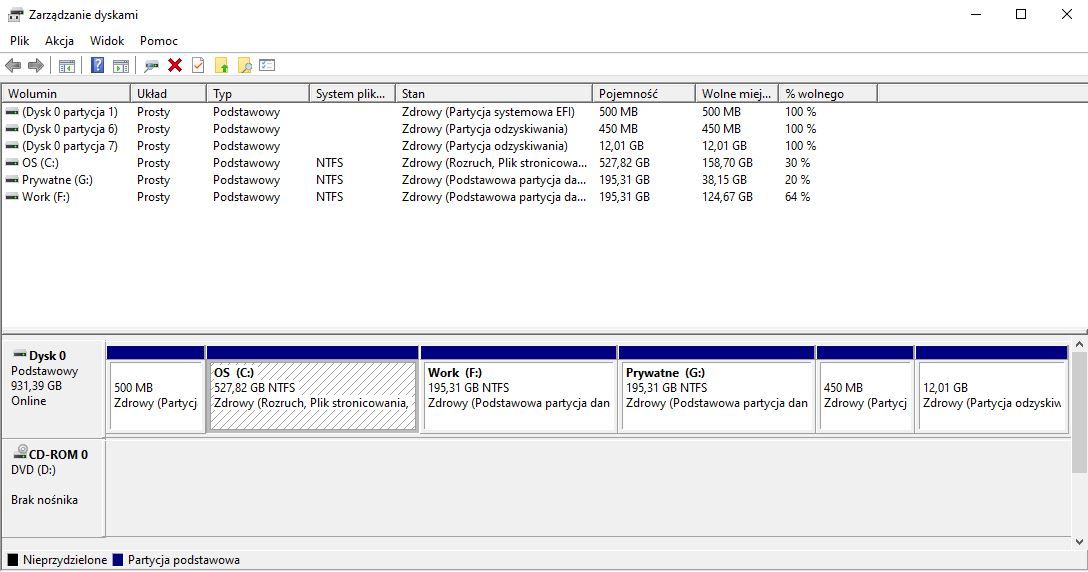Open the Pomoc menu
The width and height of the screenshot is (1088, 572).
pos(159,41)
